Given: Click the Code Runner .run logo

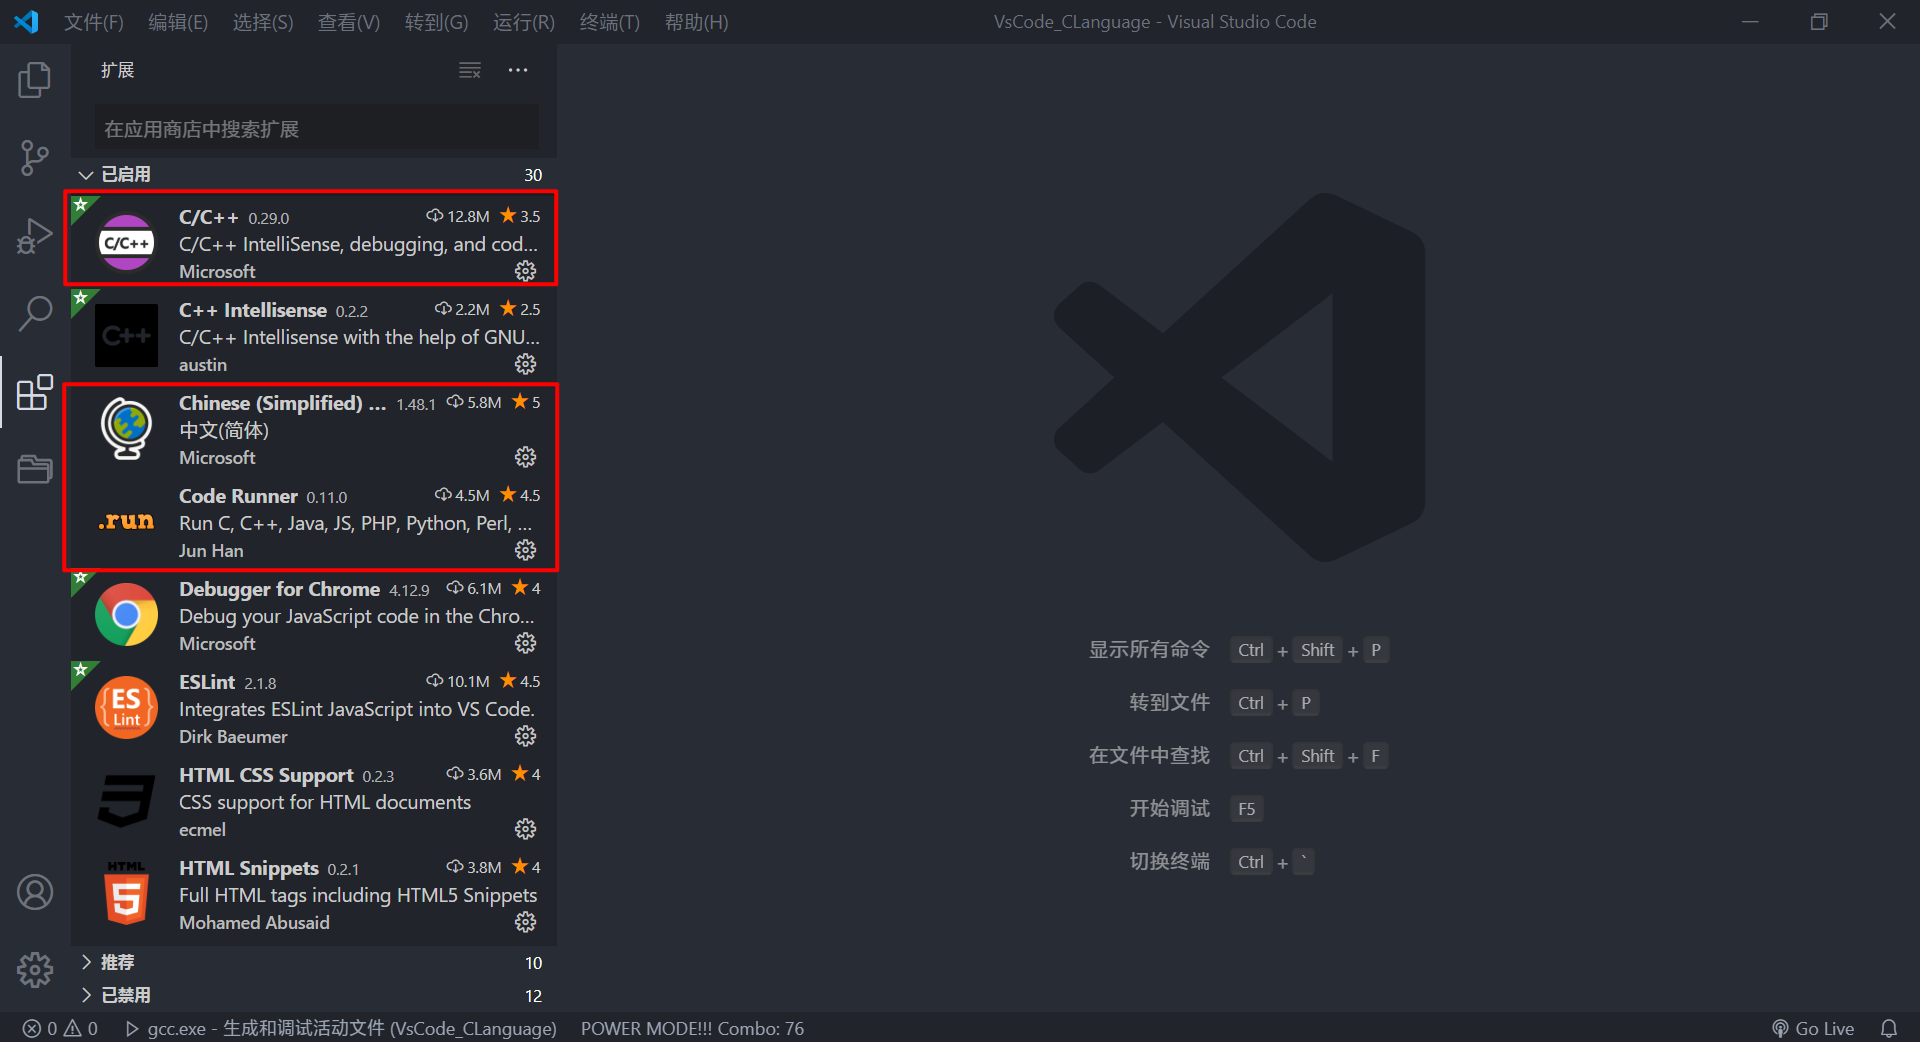Looking at the screenshot, I should coord(126,521).
